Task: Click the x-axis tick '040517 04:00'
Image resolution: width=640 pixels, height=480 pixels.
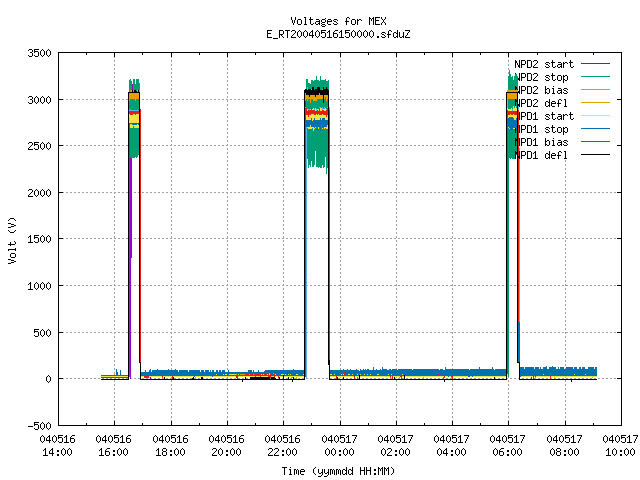Action: [452, 446]
